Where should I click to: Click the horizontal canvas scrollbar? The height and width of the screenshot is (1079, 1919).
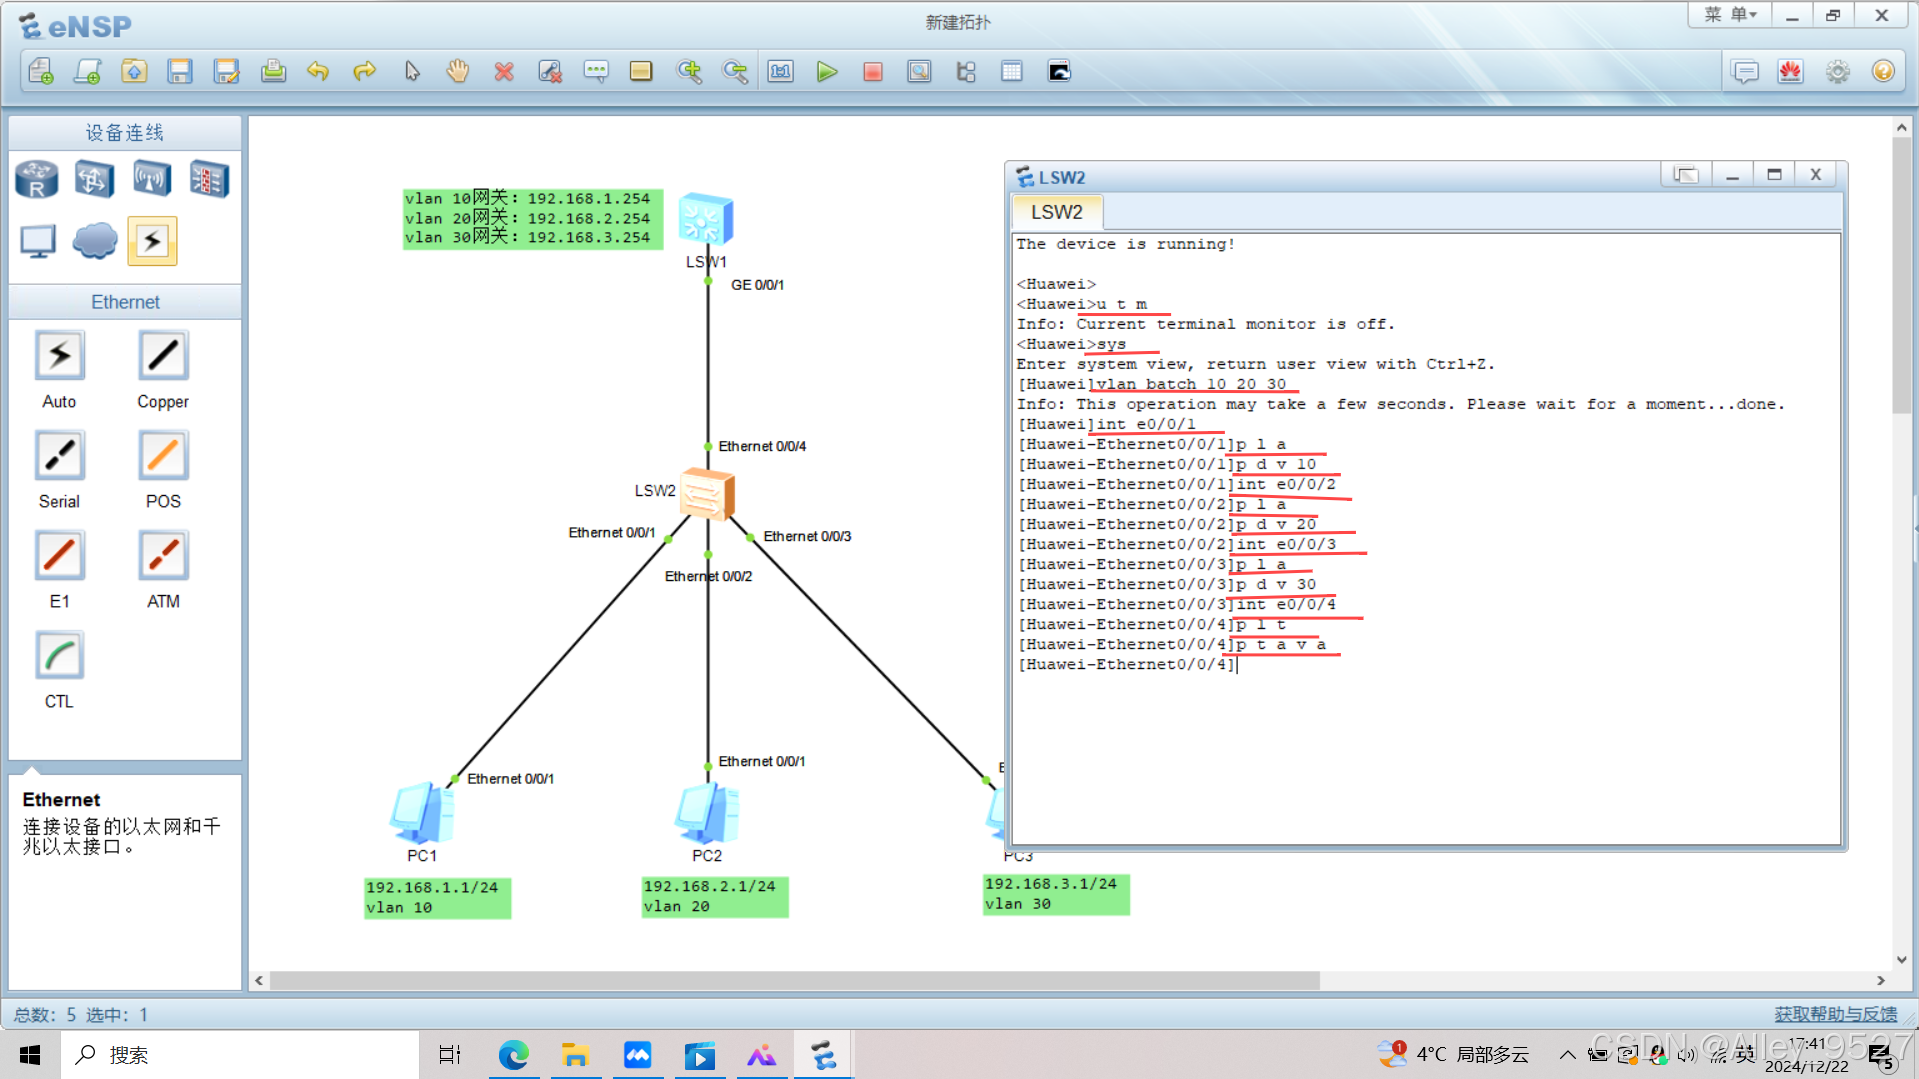point(795,980)
